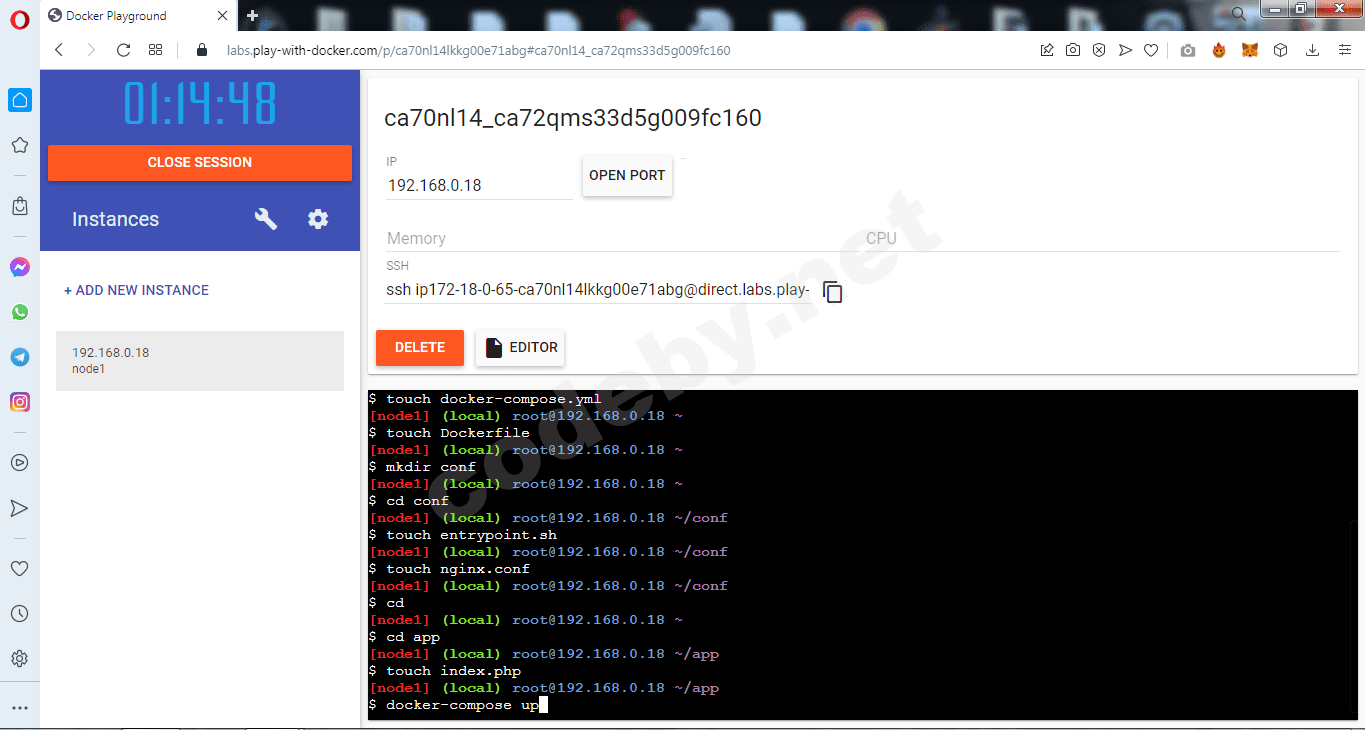The width and height of the screenshot is (1365, 730).
Task: Open a new browser tab
Action: [x=252, y=16]
